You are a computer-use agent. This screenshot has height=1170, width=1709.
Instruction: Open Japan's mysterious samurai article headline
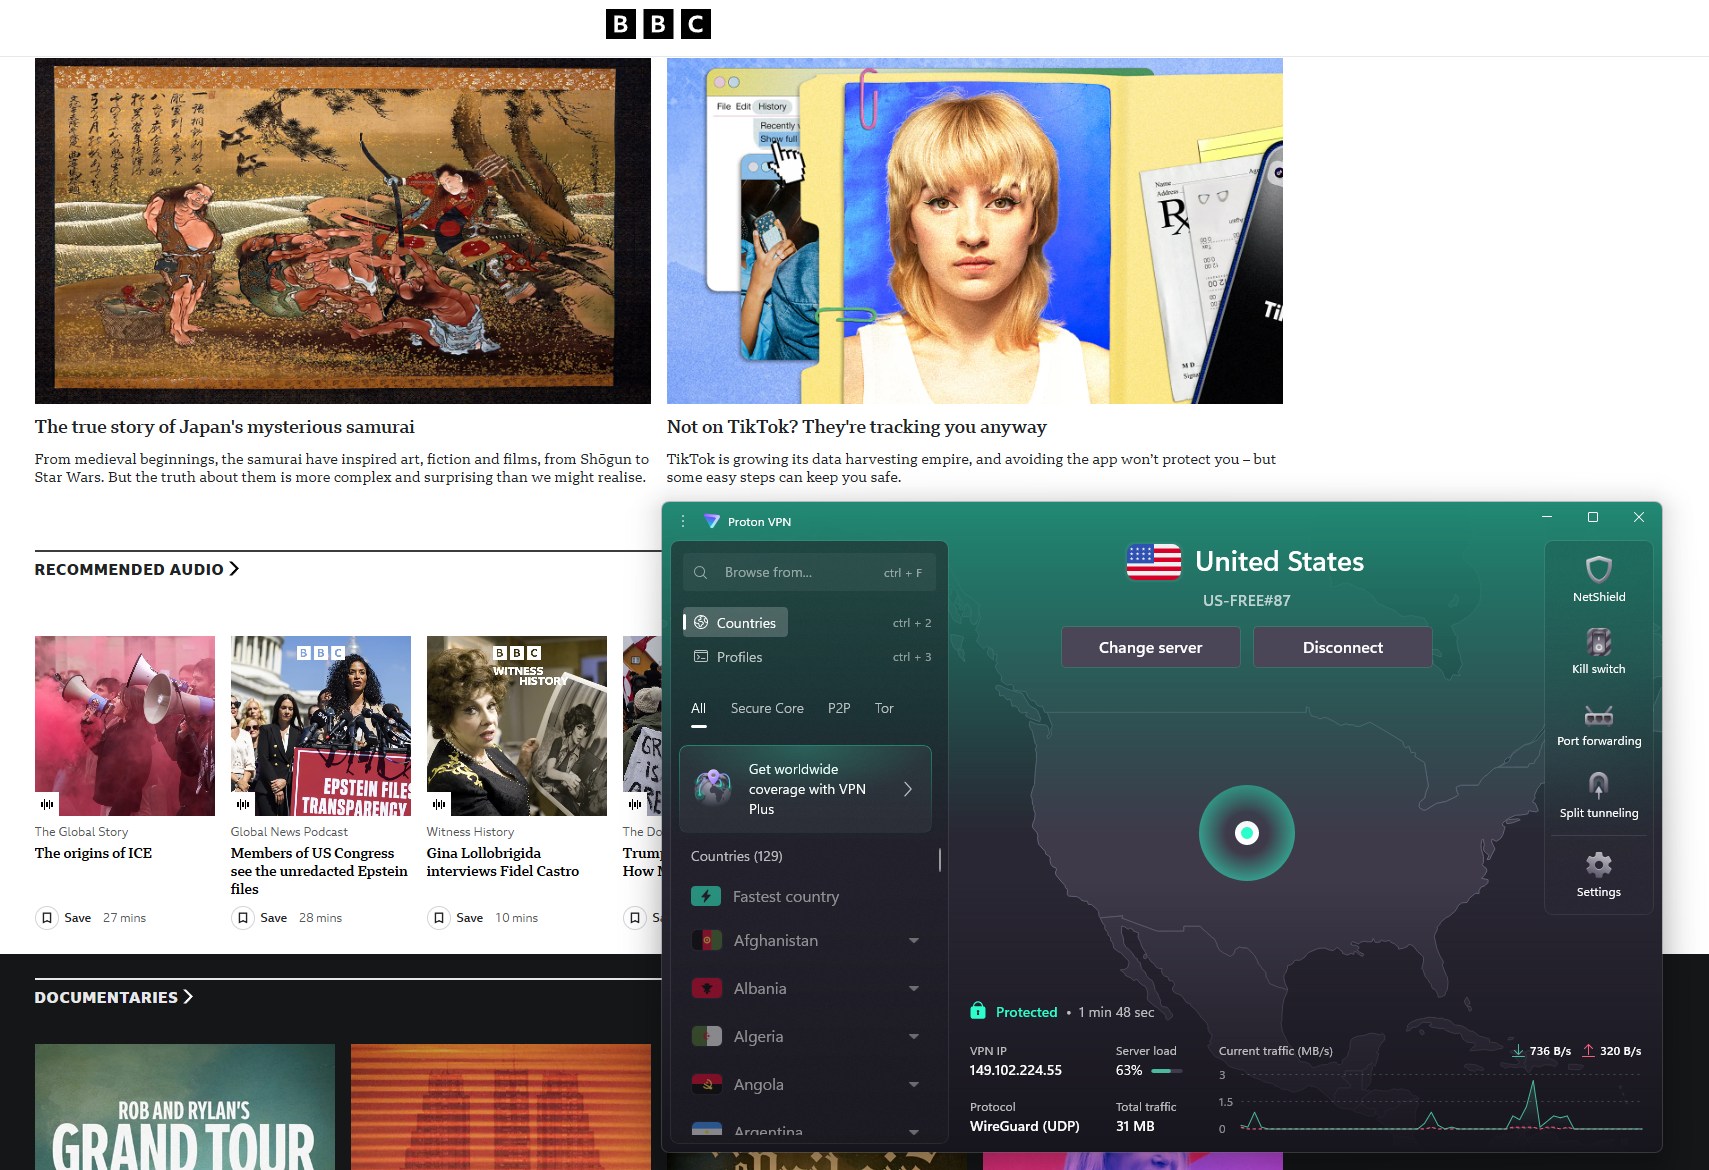click(x=224, y=427)
